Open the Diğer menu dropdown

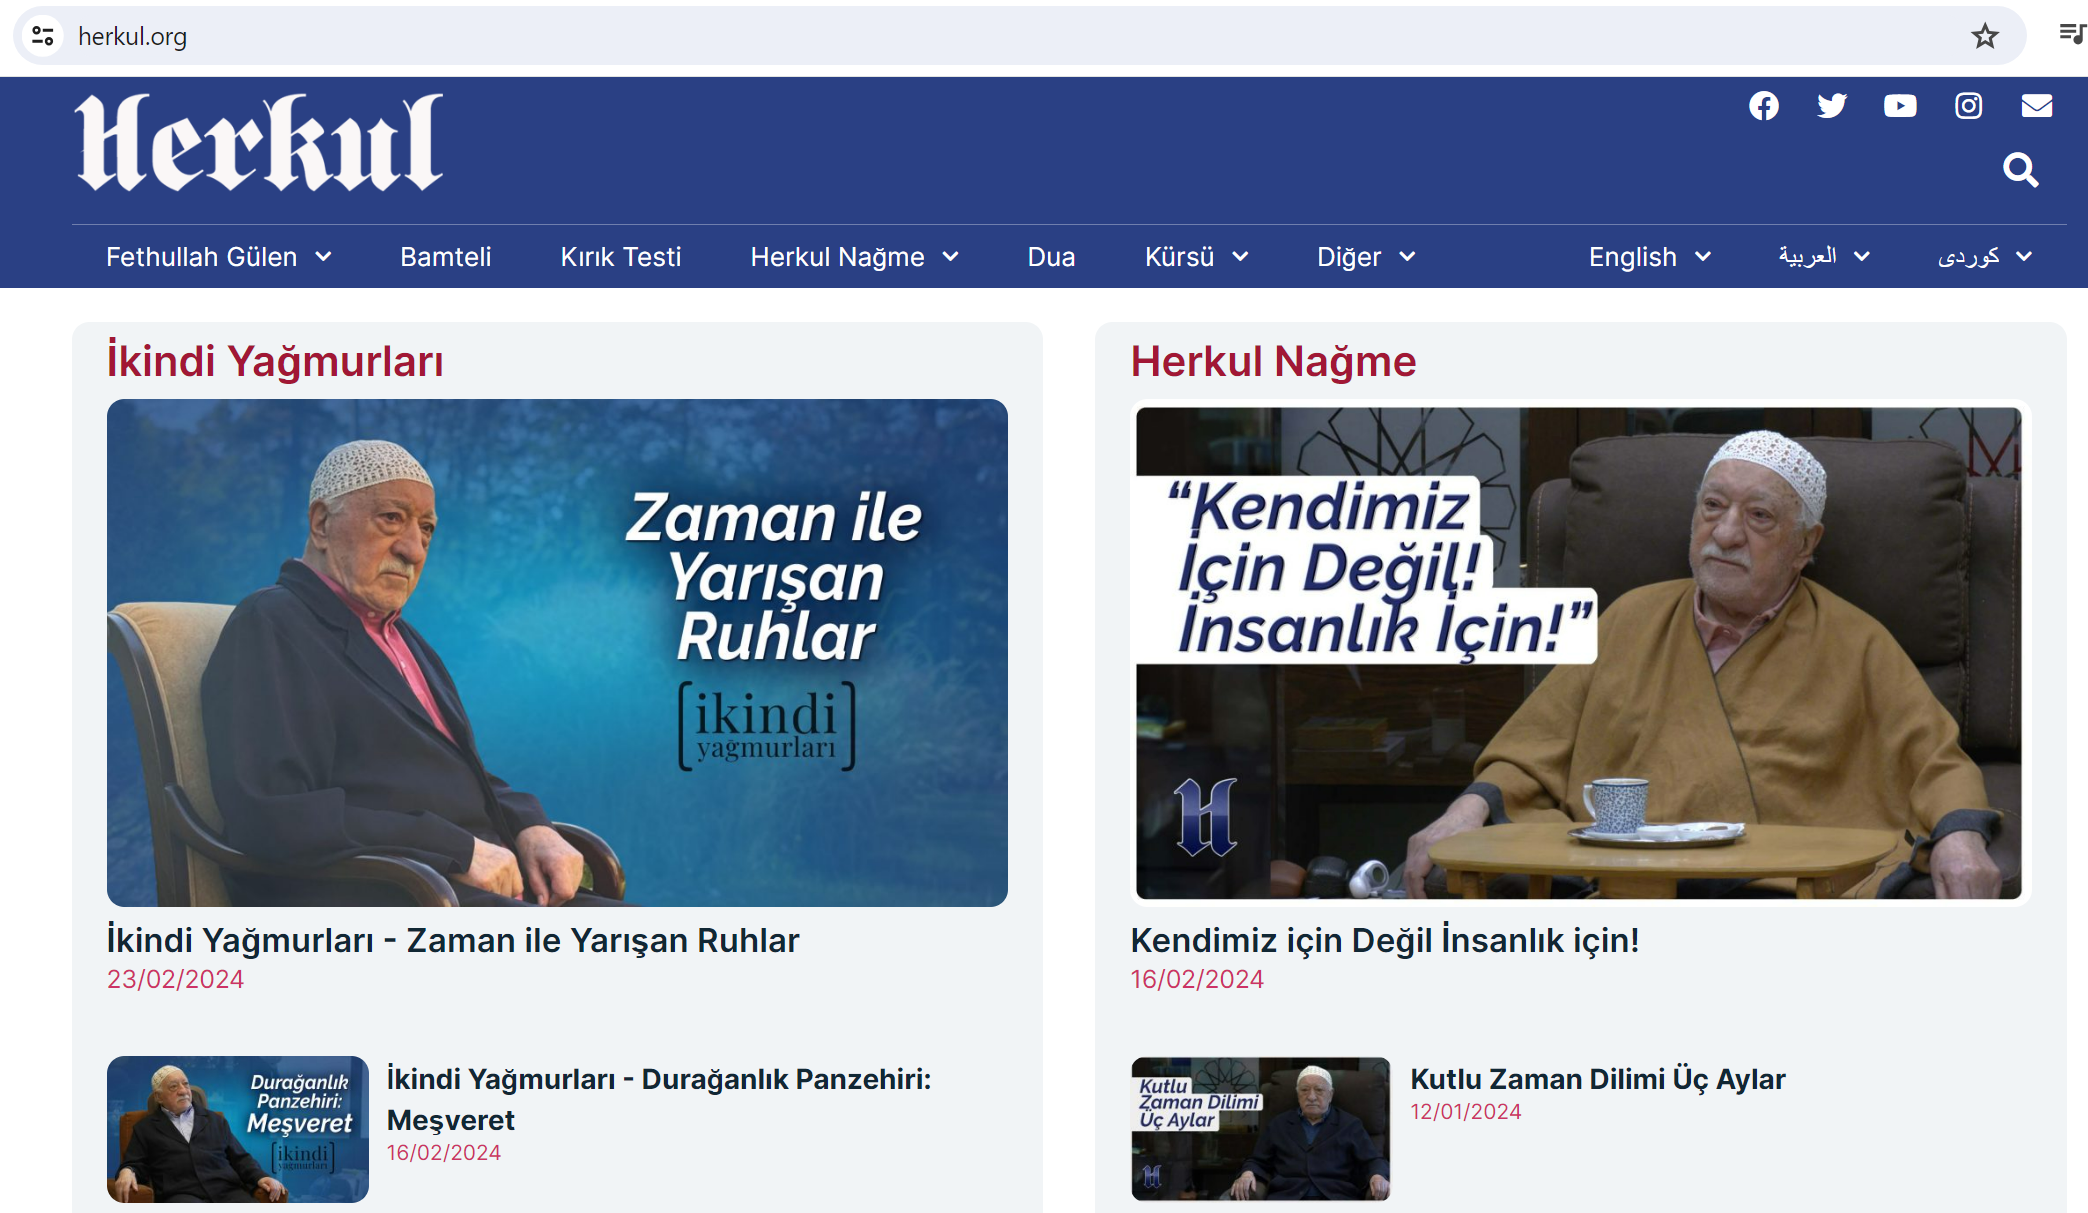coord(1365,257)
